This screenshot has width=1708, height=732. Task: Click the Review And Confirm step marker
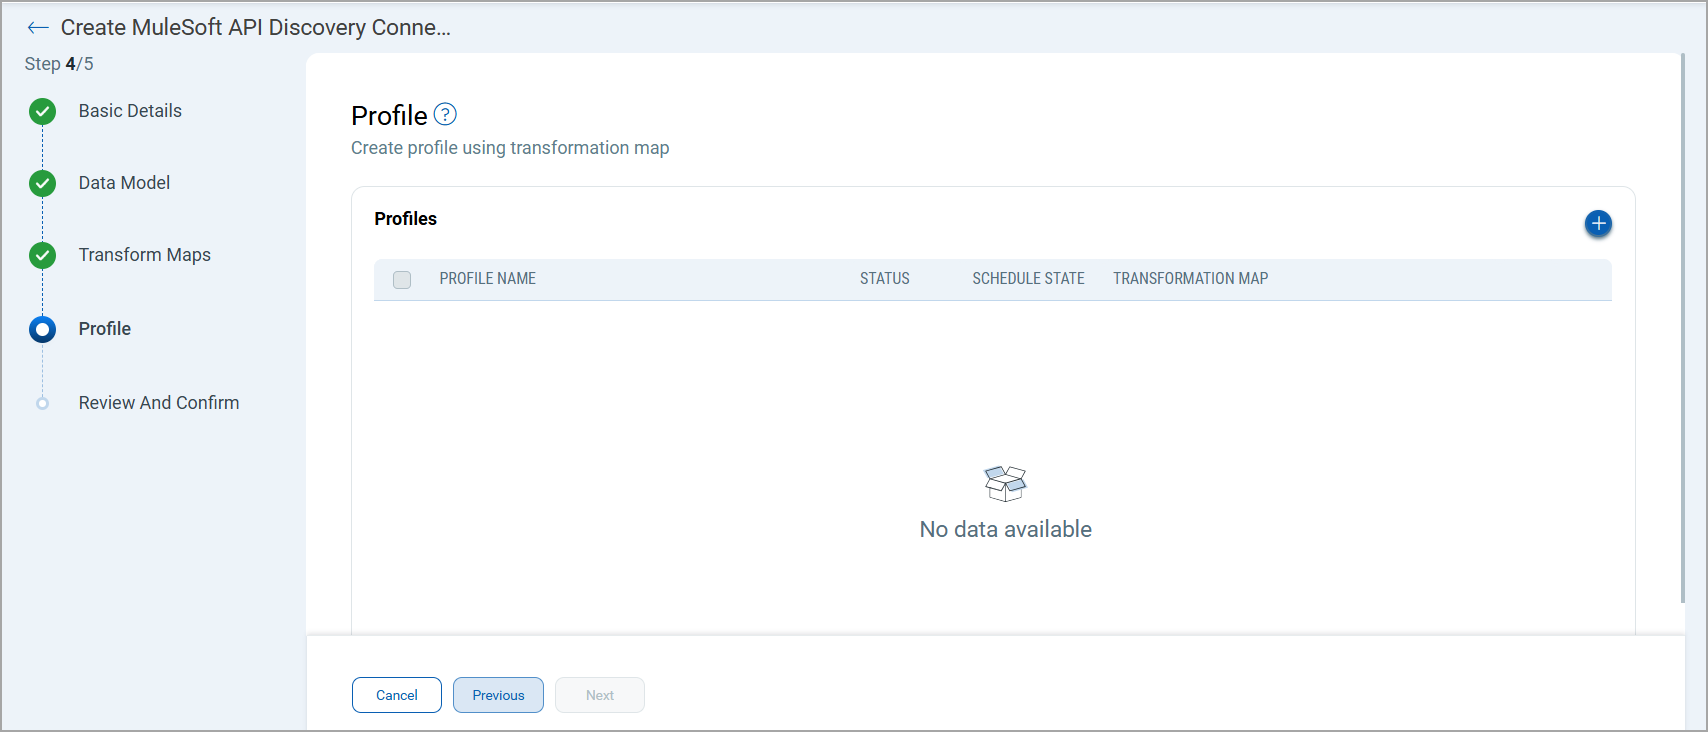tap(42, 403)
